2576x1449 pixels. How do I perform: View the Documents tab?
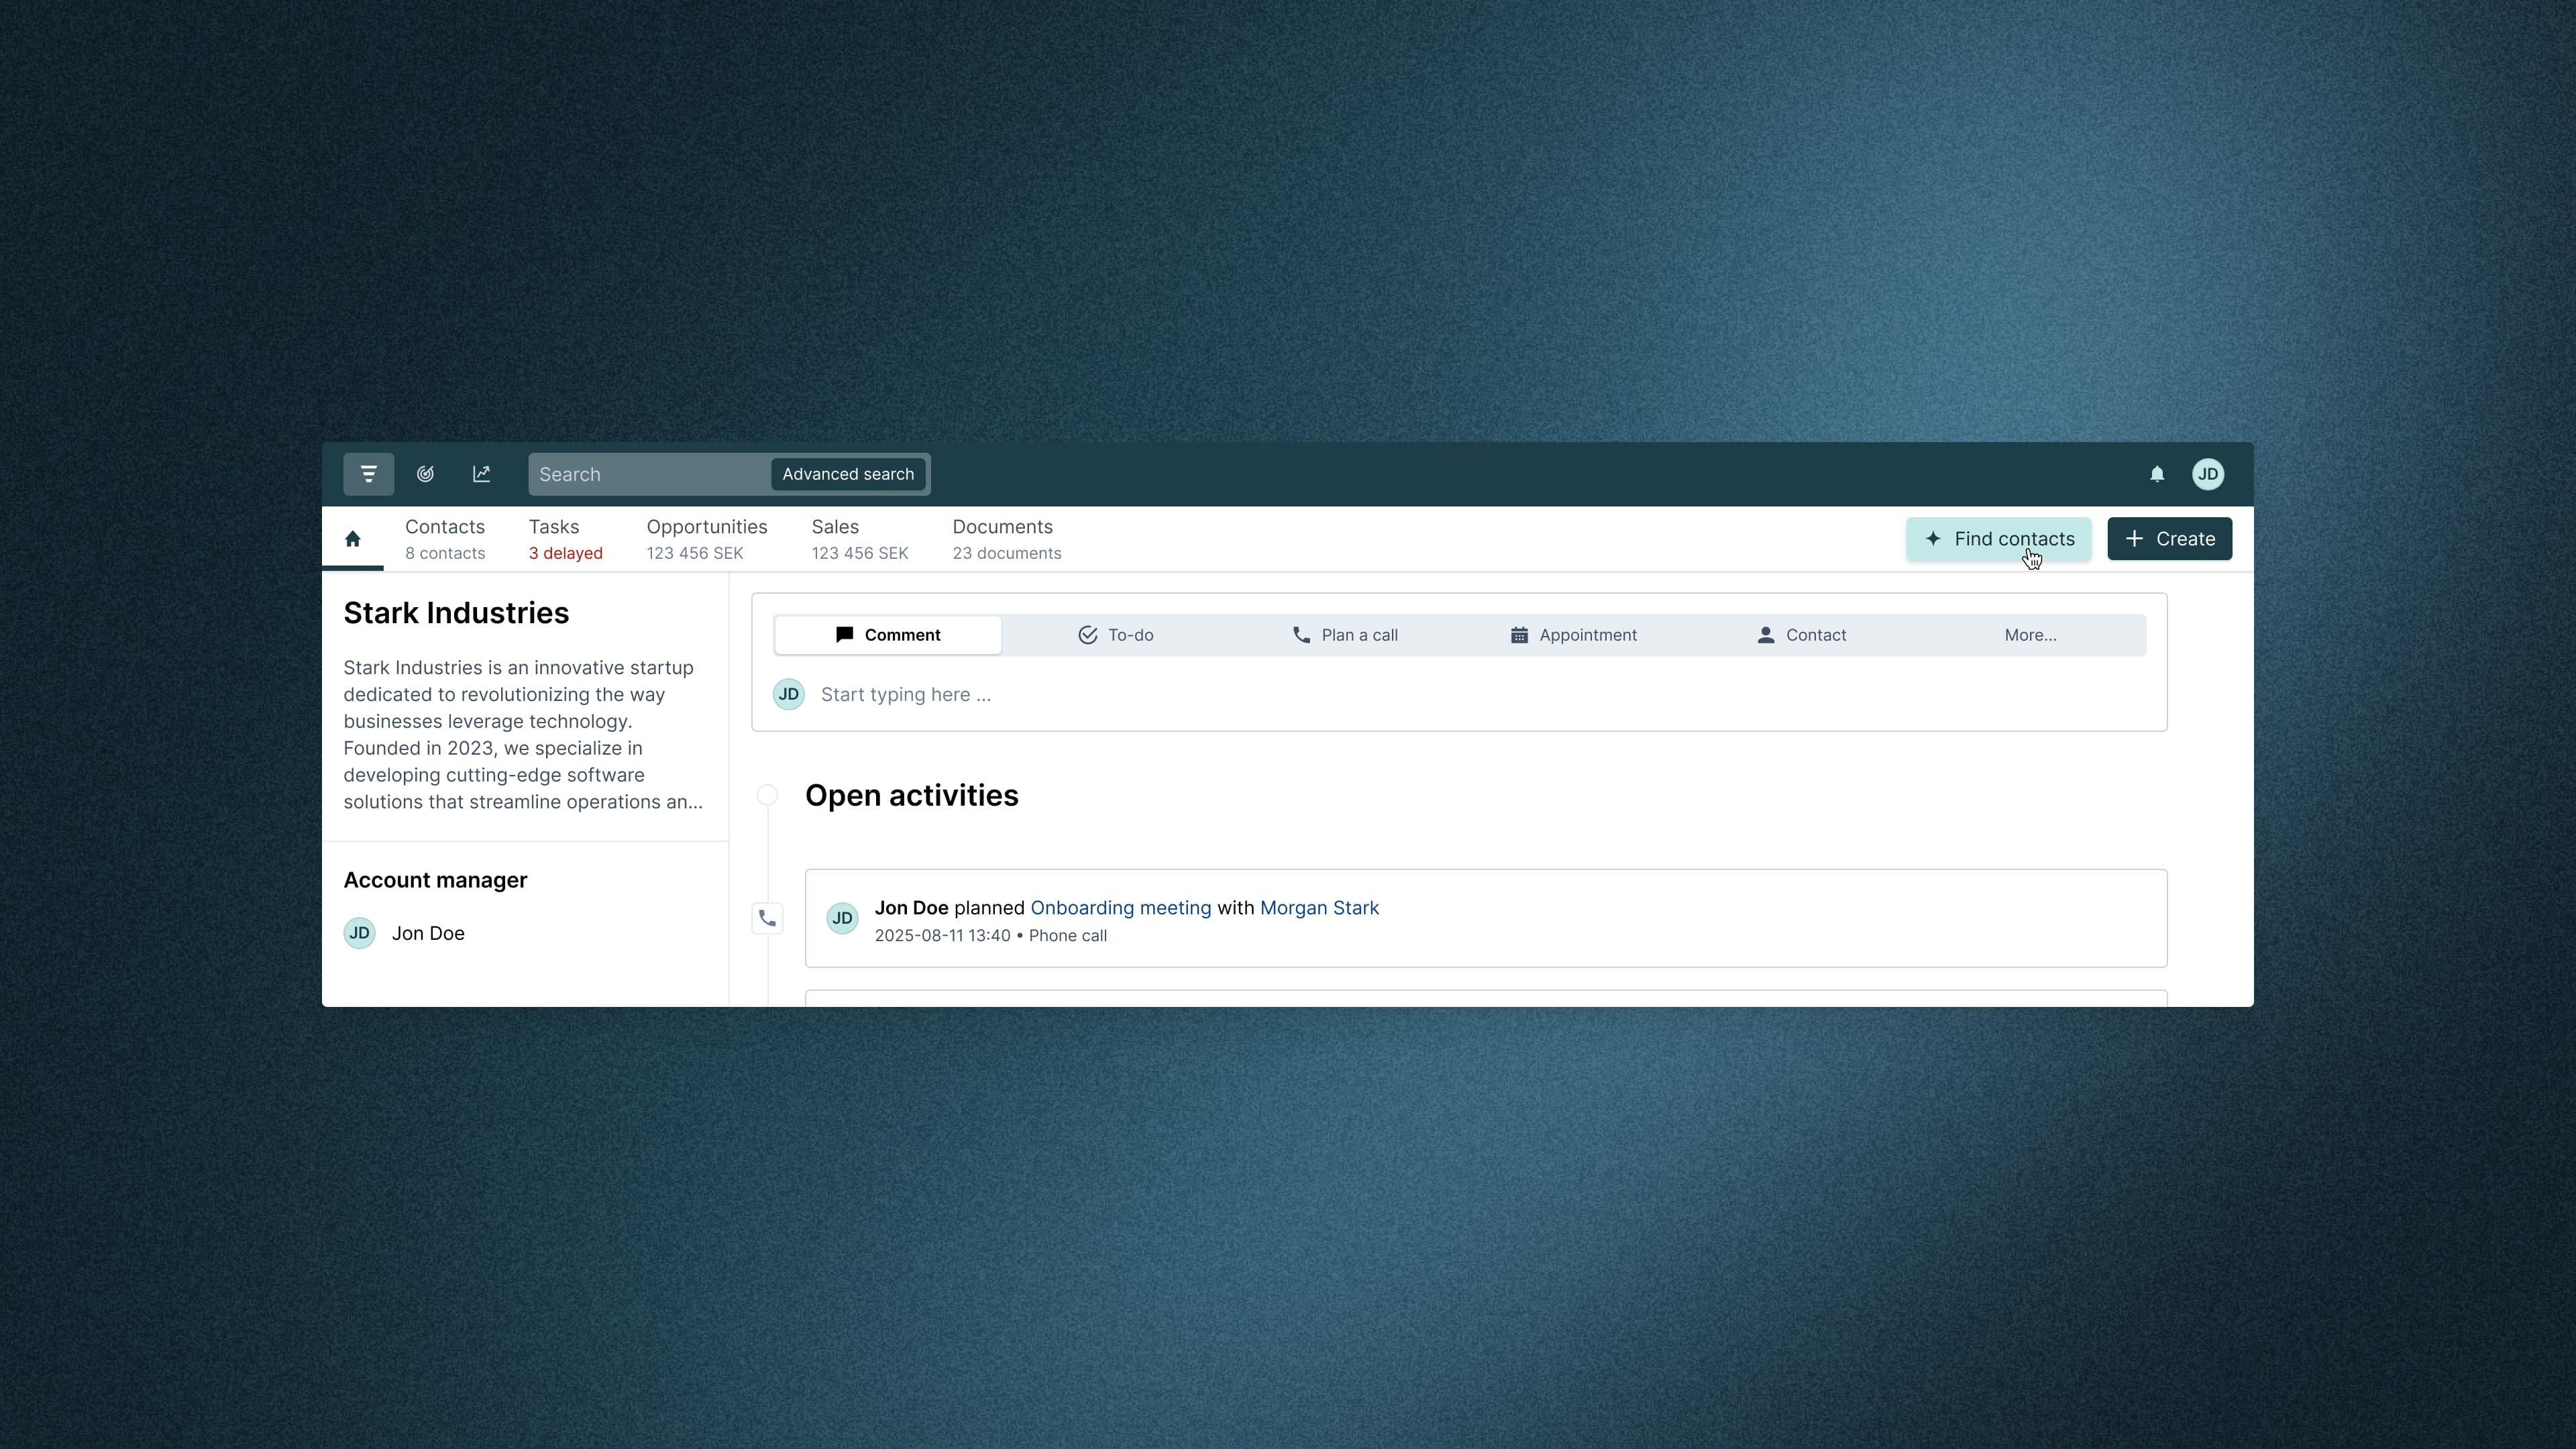pyautogui.click(x=1006, y=539)
